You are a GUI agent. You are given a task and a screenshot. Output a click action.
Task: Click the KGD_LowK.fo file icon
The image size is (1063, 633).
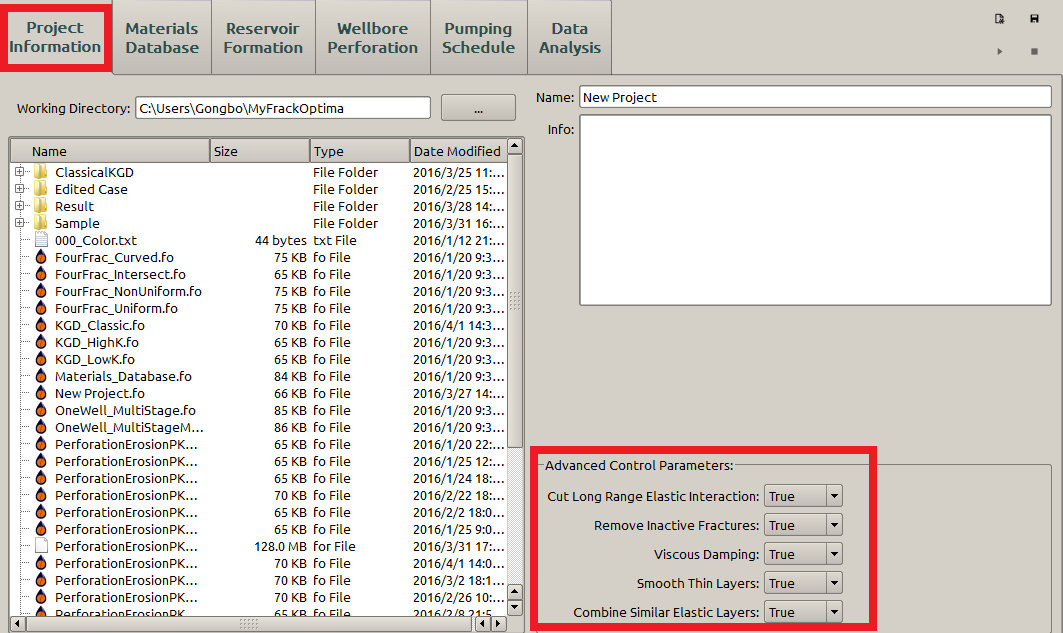pyautogui.click(x=41, y=359)
